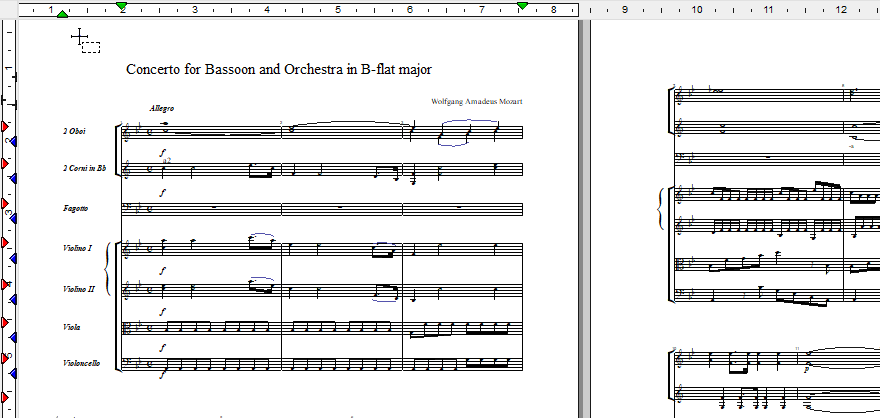Click the Wolfgang Amadeus Mozart composer text
This screenshot has height=418, width=880.
pyautogui.click(x=477, y=102)
